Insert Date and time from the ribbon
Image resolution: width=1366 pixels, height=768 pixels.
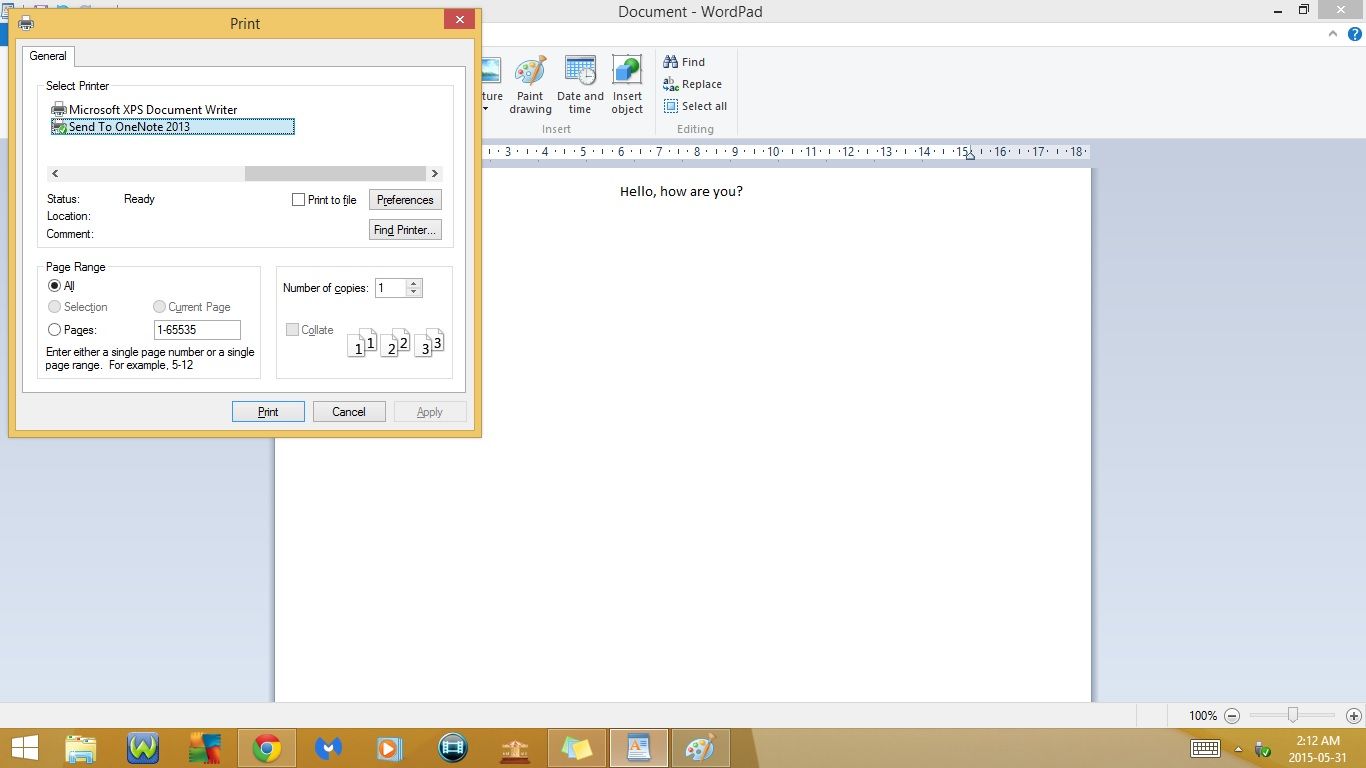coord(580,85)
